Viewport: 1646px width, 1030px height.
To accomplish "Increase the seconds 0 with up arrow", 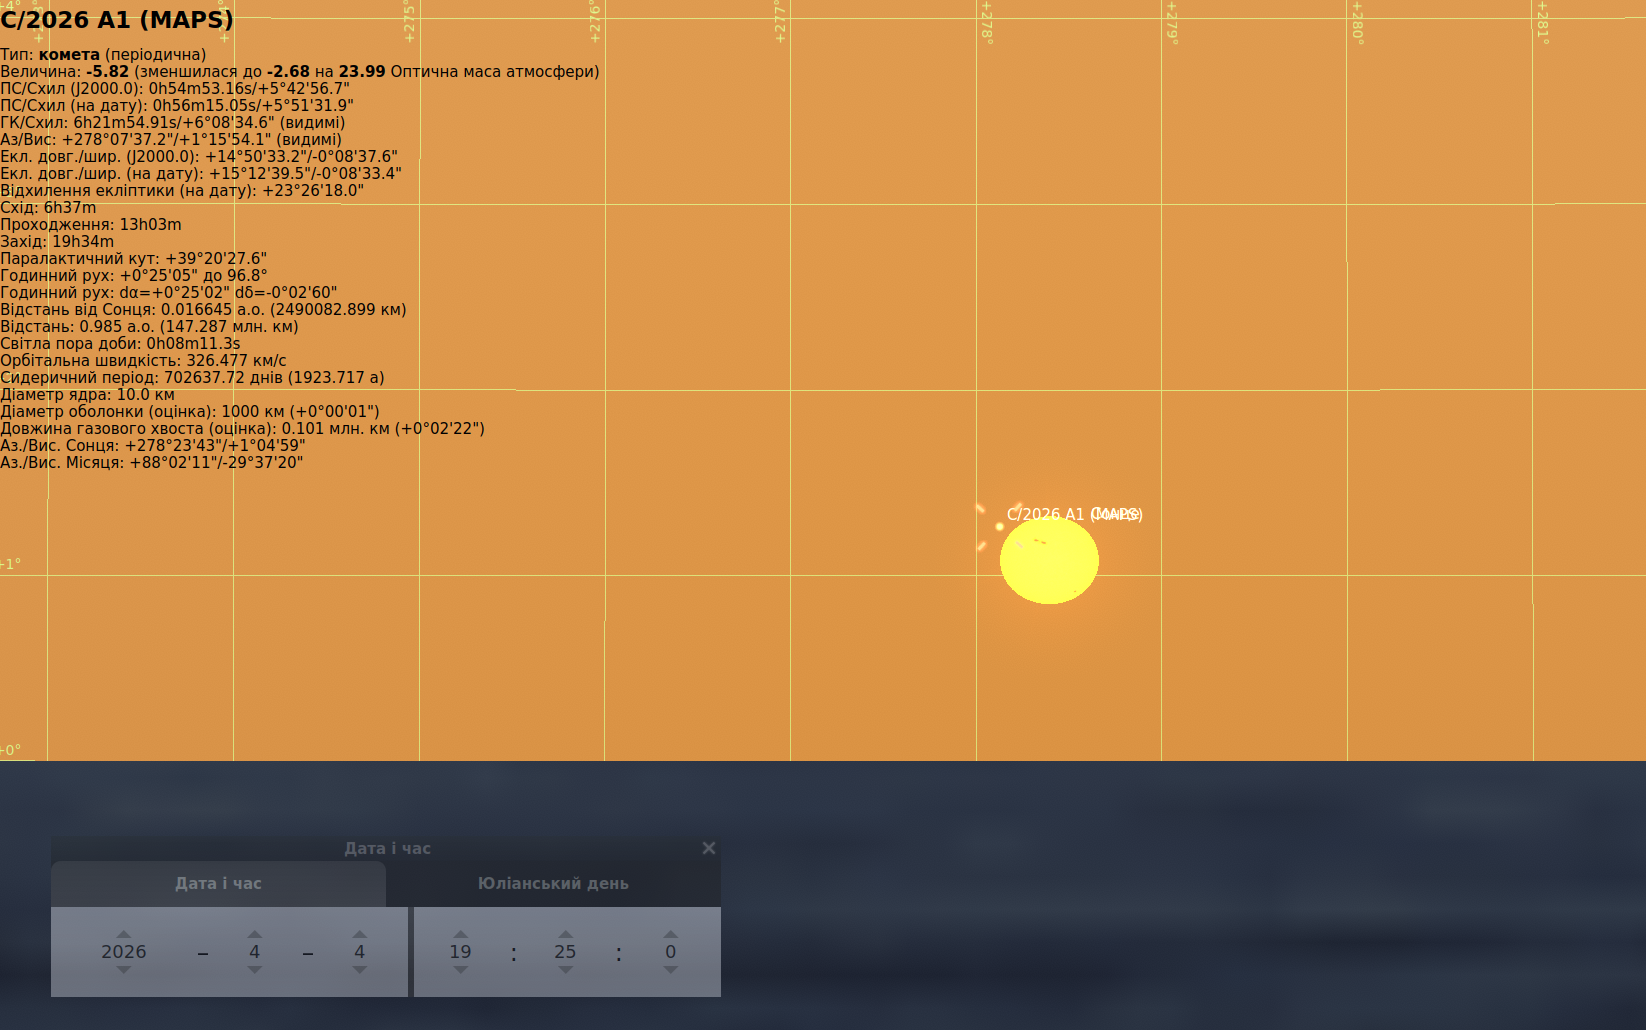I will coord(671,934).
